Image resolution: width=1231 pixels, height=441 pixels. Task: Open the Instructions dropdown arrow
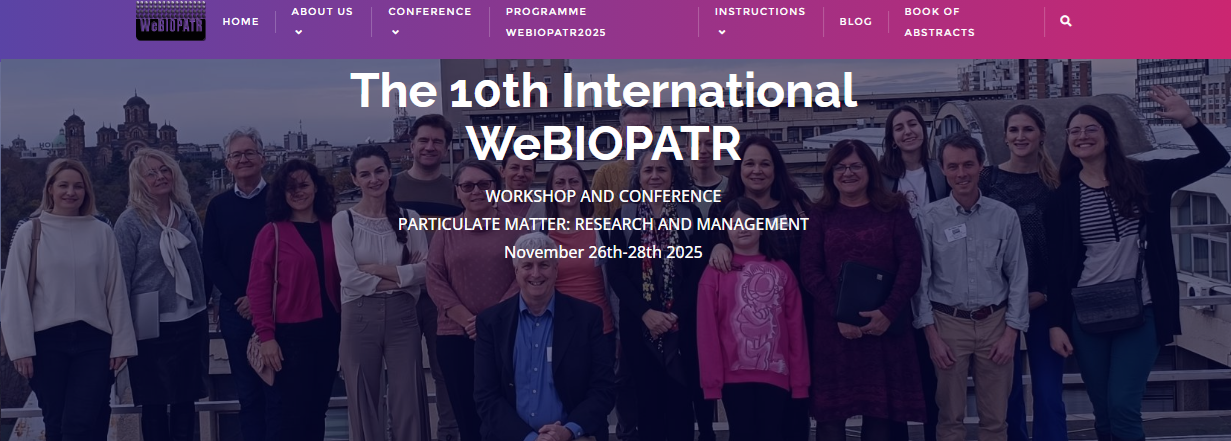(720, 32)
